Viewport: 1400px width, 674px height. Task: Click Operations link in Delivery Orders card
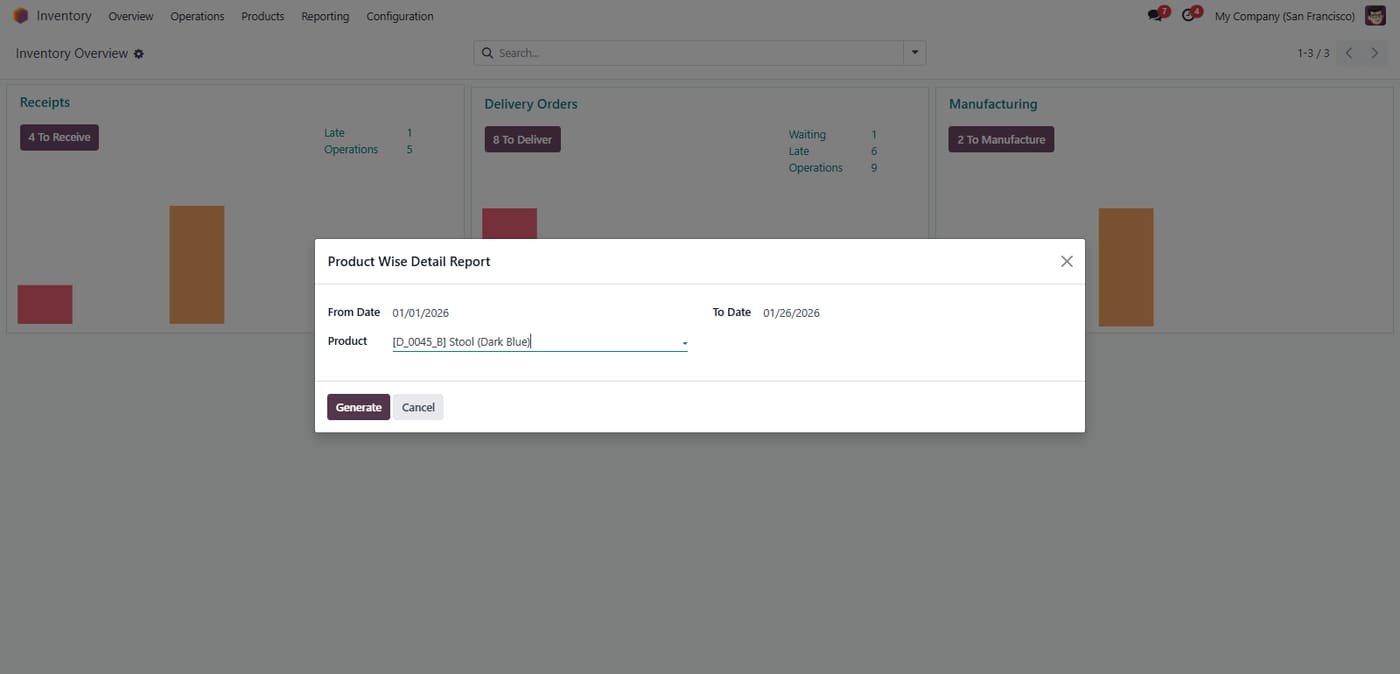click(x=816, y=168)
